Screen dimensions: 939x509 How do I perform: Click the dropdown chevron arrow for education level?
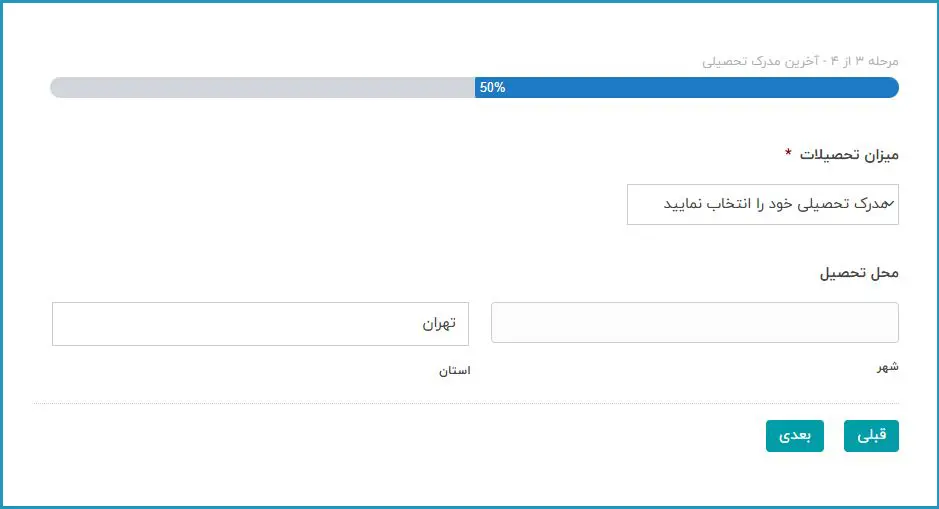click(890, 204)
